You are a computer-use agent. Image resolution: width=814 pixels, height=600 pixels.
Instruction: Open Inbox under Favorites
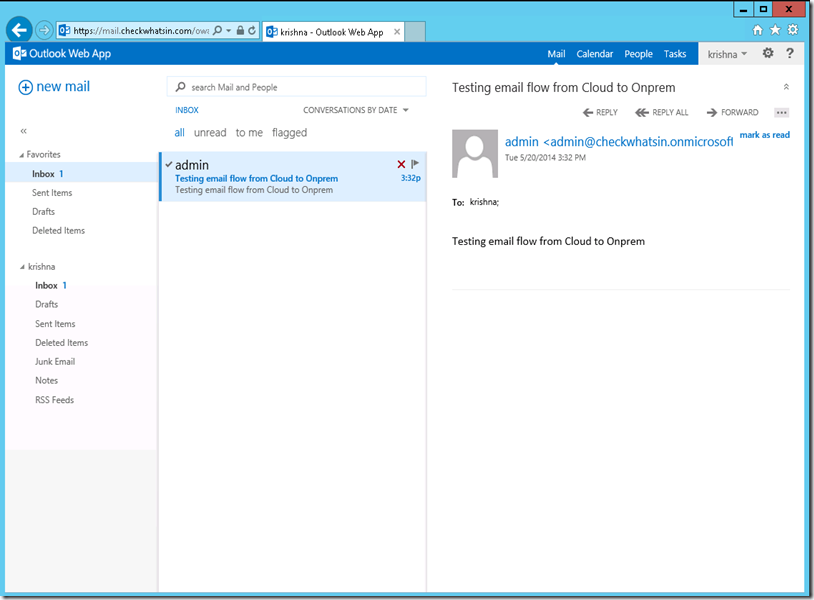[82, 174]
